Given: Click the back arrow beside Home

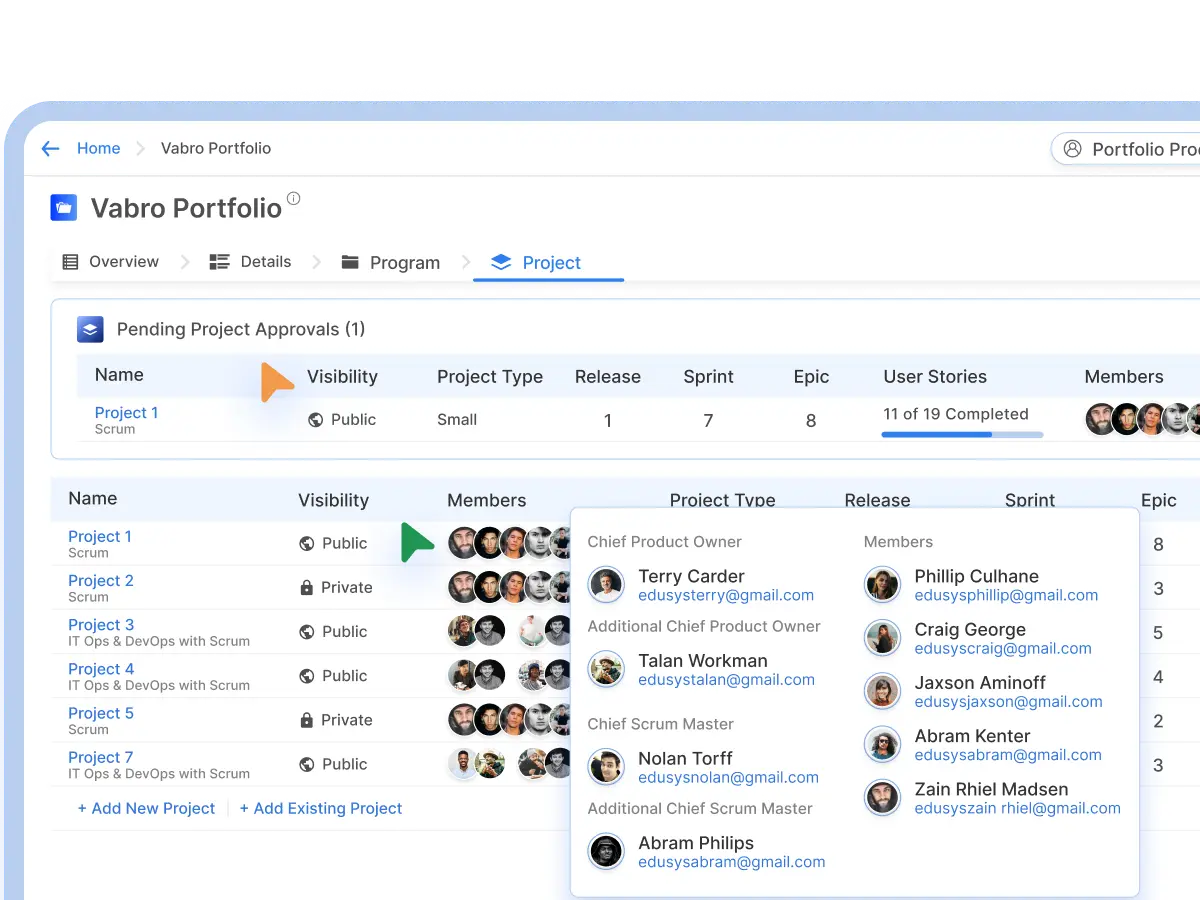Looking at the screenshot, I should click(51, 149).
